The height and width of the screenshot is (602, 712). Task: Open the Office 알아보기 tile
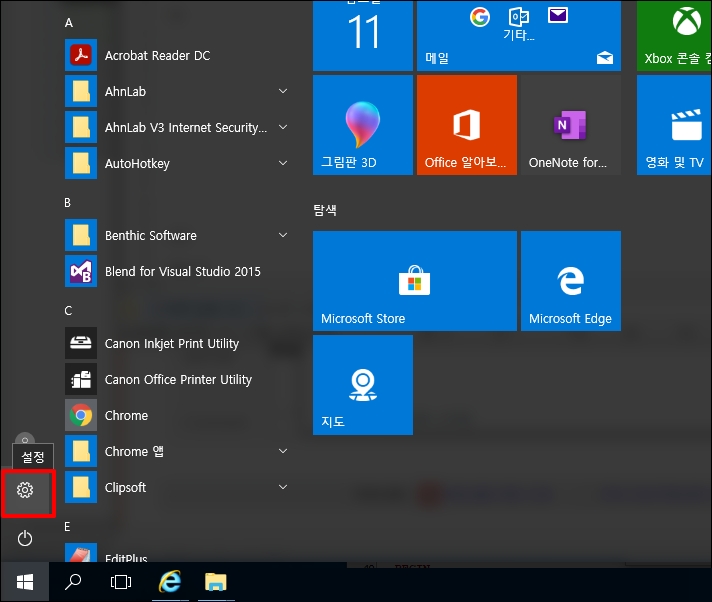(x=467, y=125)
